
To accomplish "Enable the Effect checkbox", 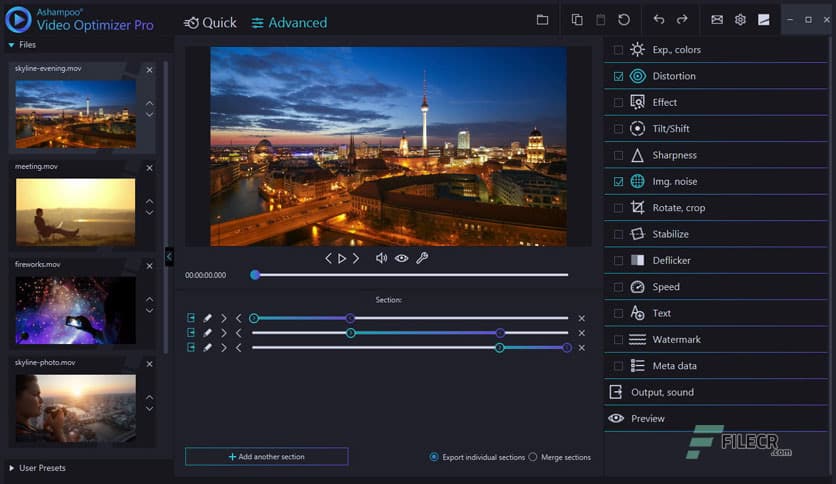I will pyautogui.click(x=618, y=102).
